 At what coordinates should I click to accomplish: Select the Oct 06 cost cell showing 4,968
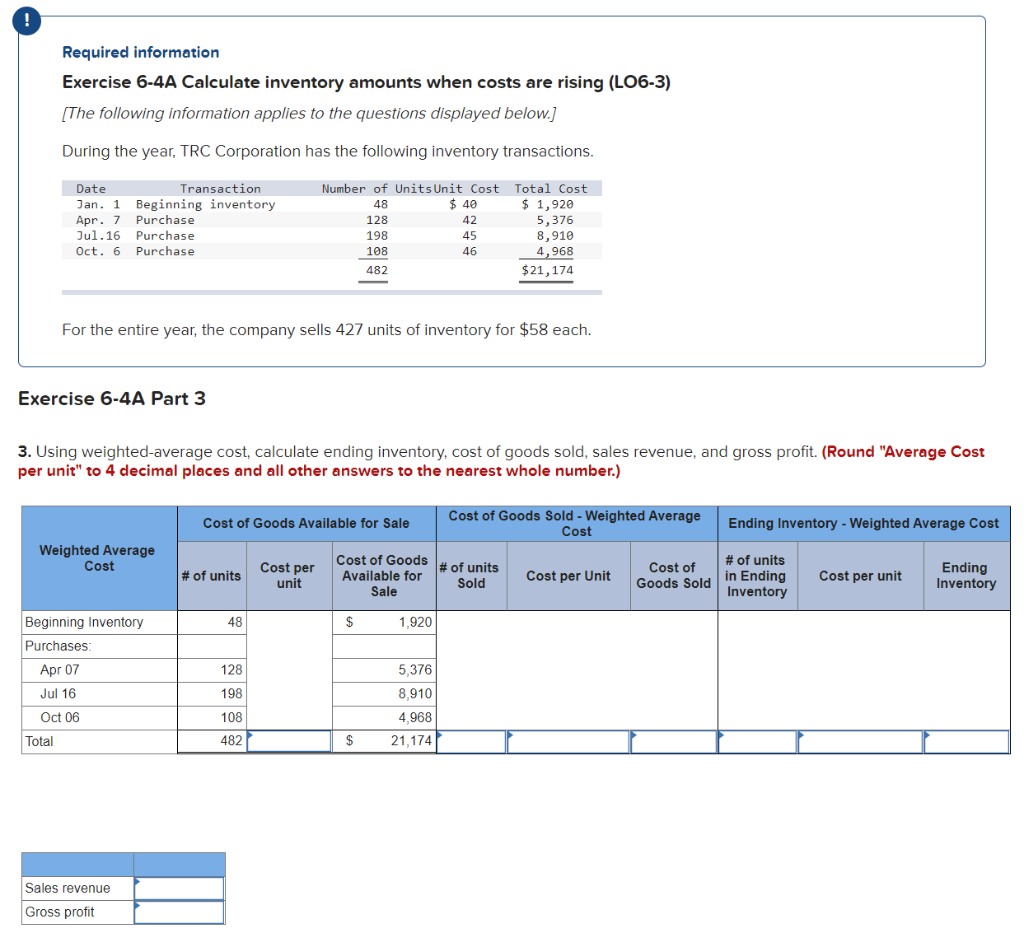pos(384,718)
